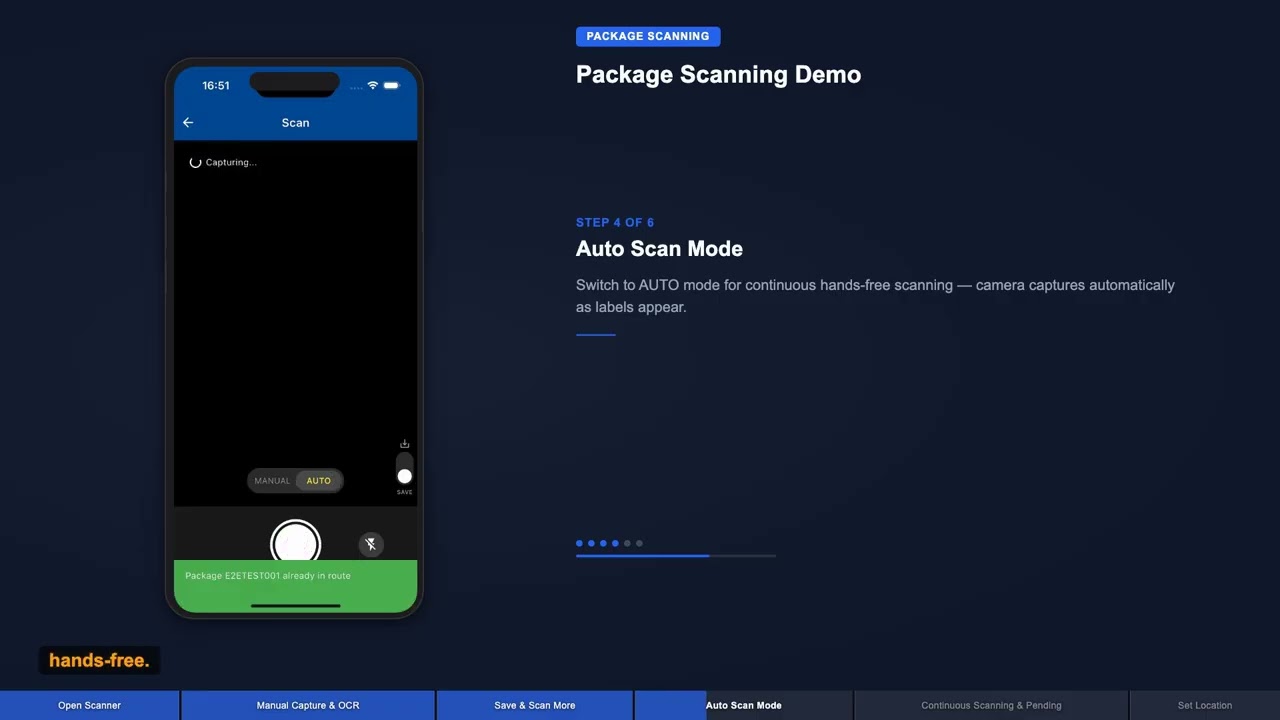Select the first step indicator dot
Viewport: 1280px width, 720px height.
coord(579,543)
